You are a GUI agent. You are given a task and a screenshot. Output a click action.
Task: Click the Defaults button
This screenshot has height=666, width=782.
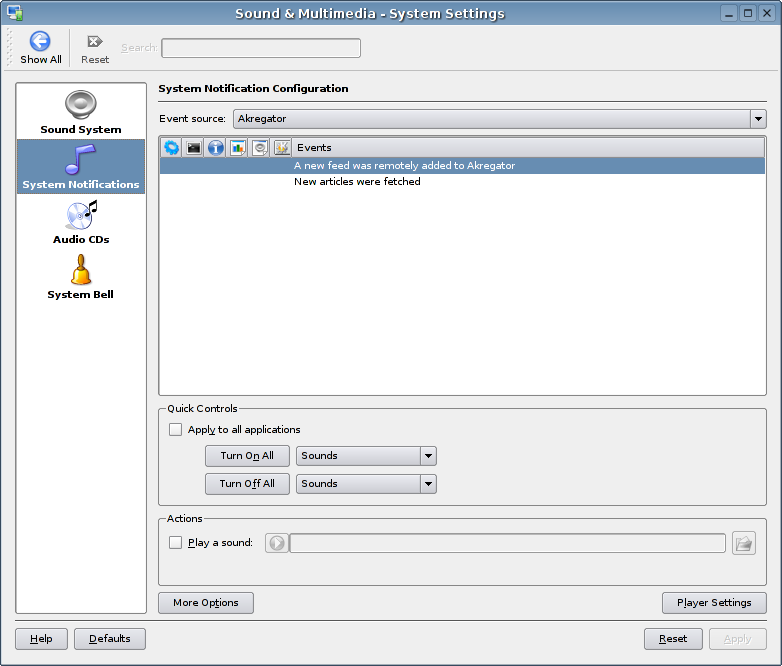(110, 639)
